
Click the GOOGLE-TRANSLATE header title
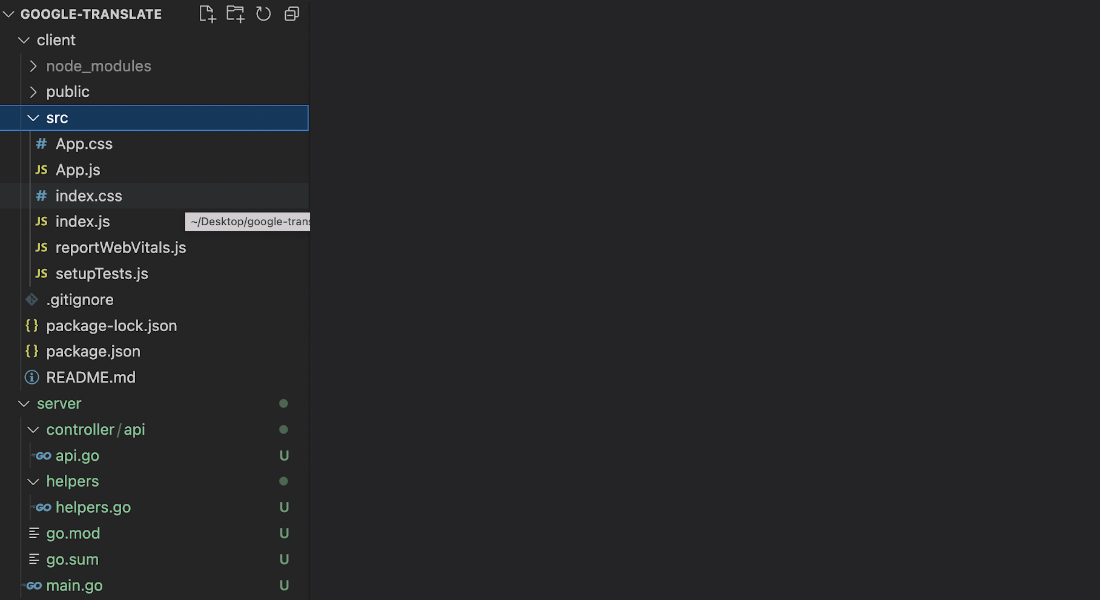91,14
